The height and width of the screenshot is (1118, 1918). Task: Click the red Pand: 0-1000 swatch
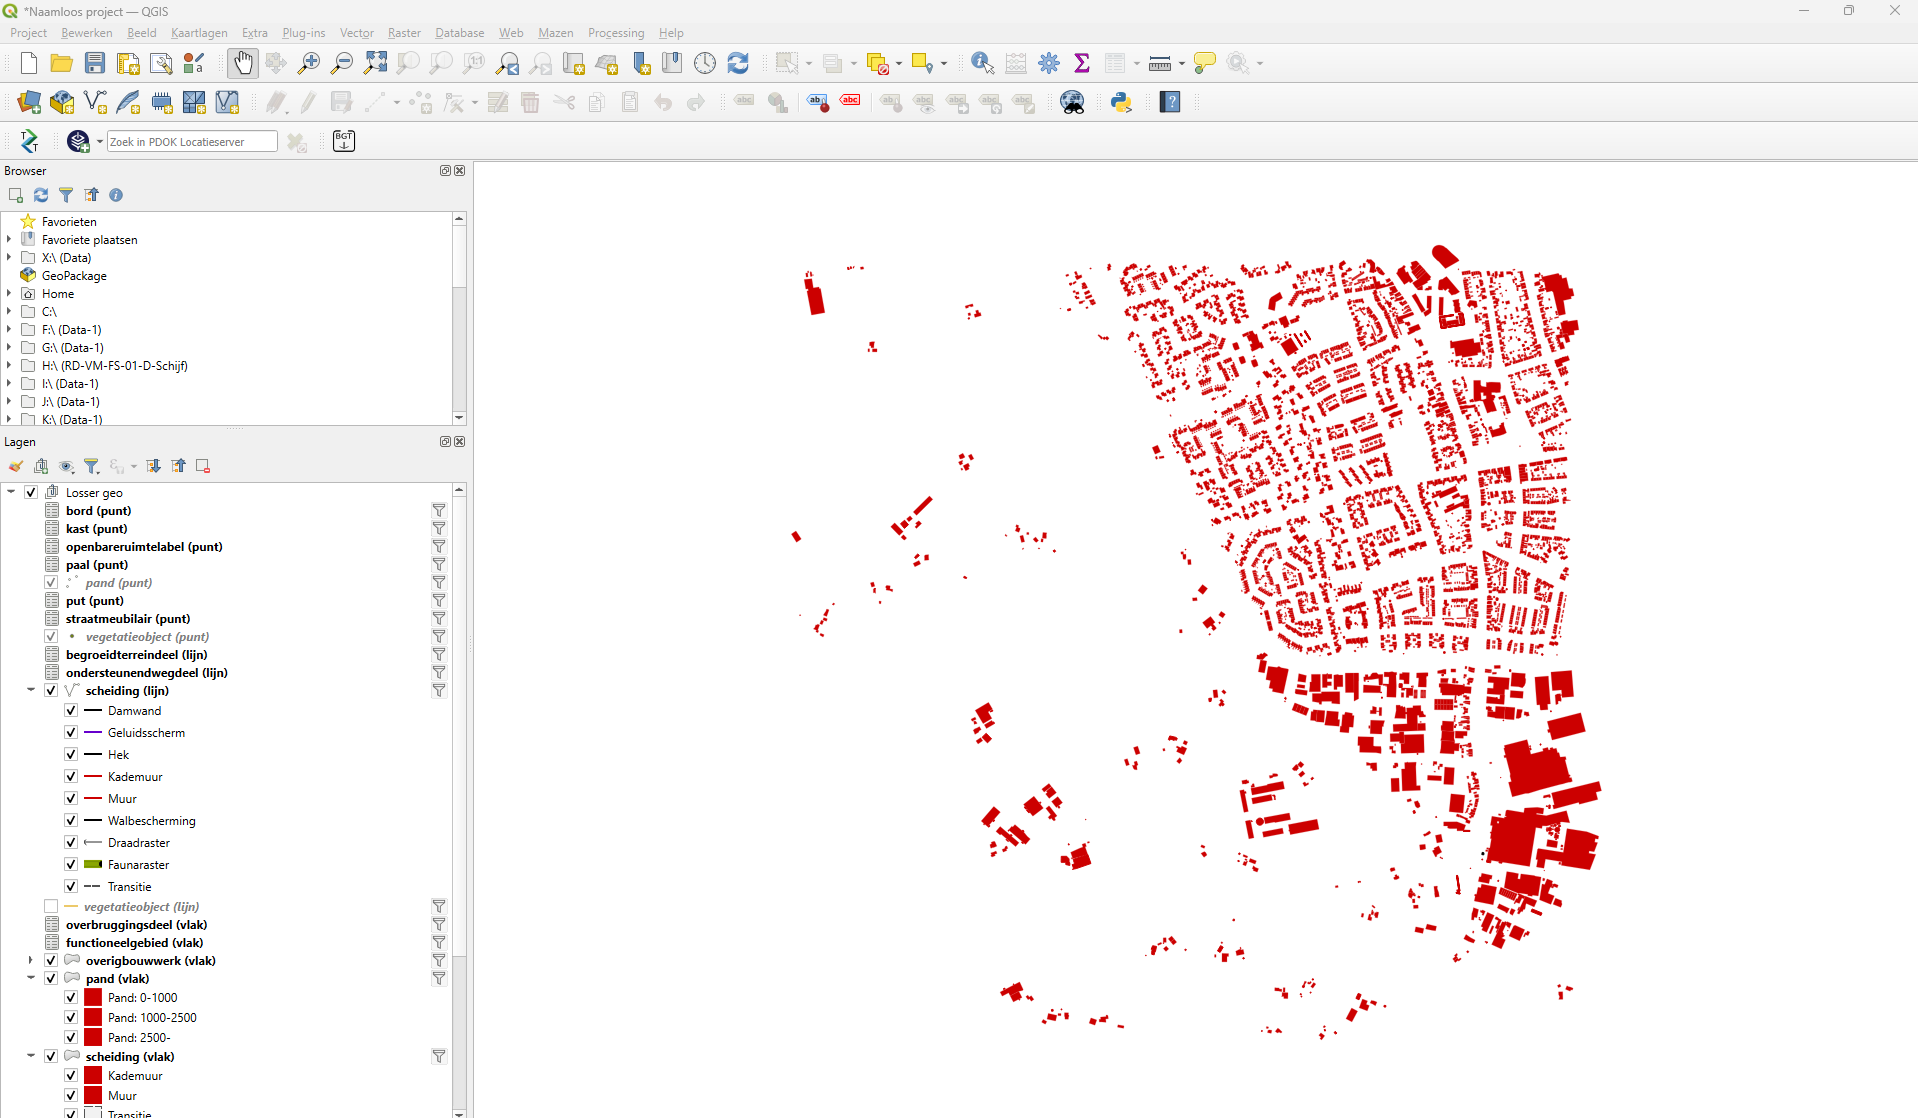click(93, 998)
